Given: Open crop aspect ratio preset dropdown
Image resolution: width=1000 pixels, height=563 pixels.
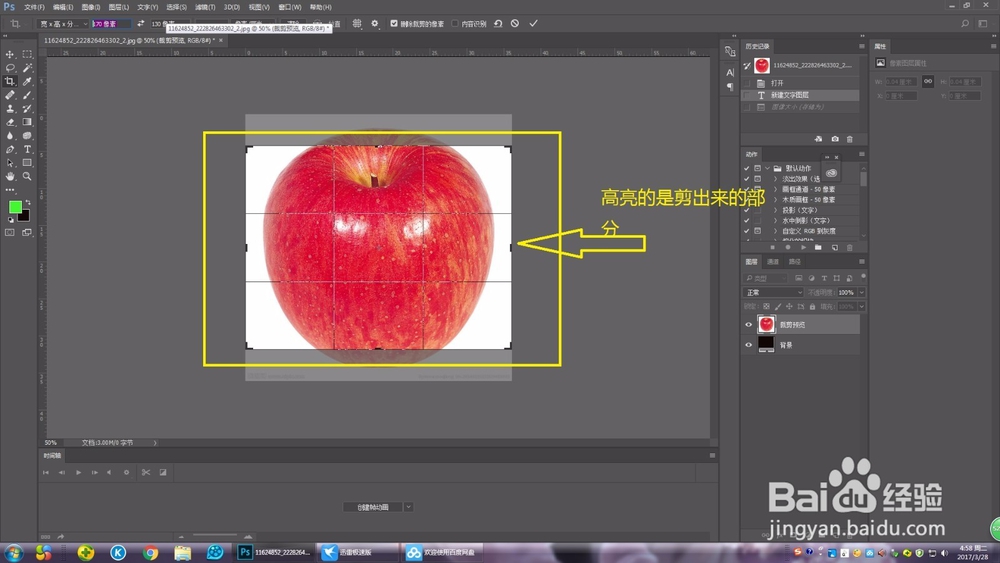Looking at the screenshot, I should [x=62, y=24].
